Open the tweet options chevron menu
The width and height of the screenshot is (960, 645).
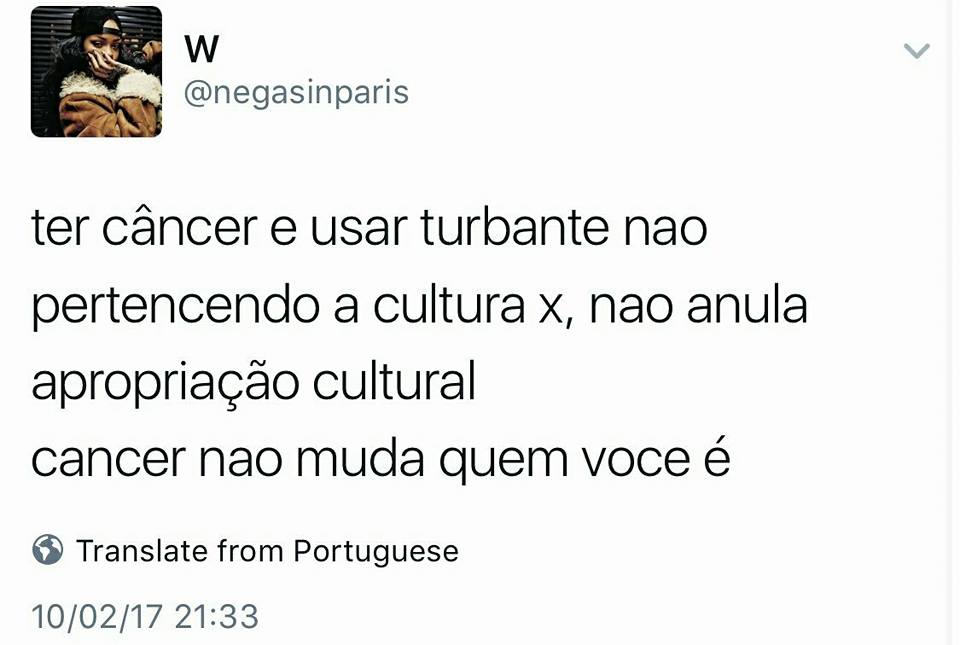click(x=917, y=50)
